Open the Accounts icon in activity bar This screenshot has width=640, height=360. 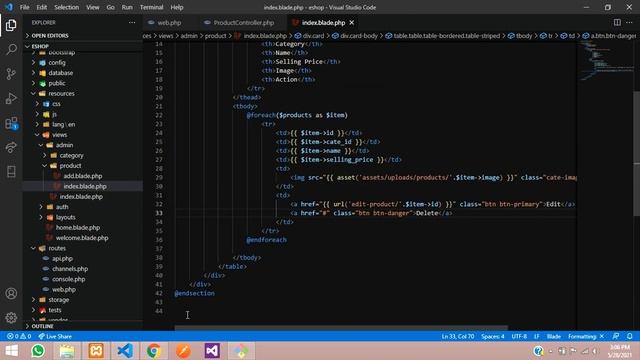[x=11, y=293]
